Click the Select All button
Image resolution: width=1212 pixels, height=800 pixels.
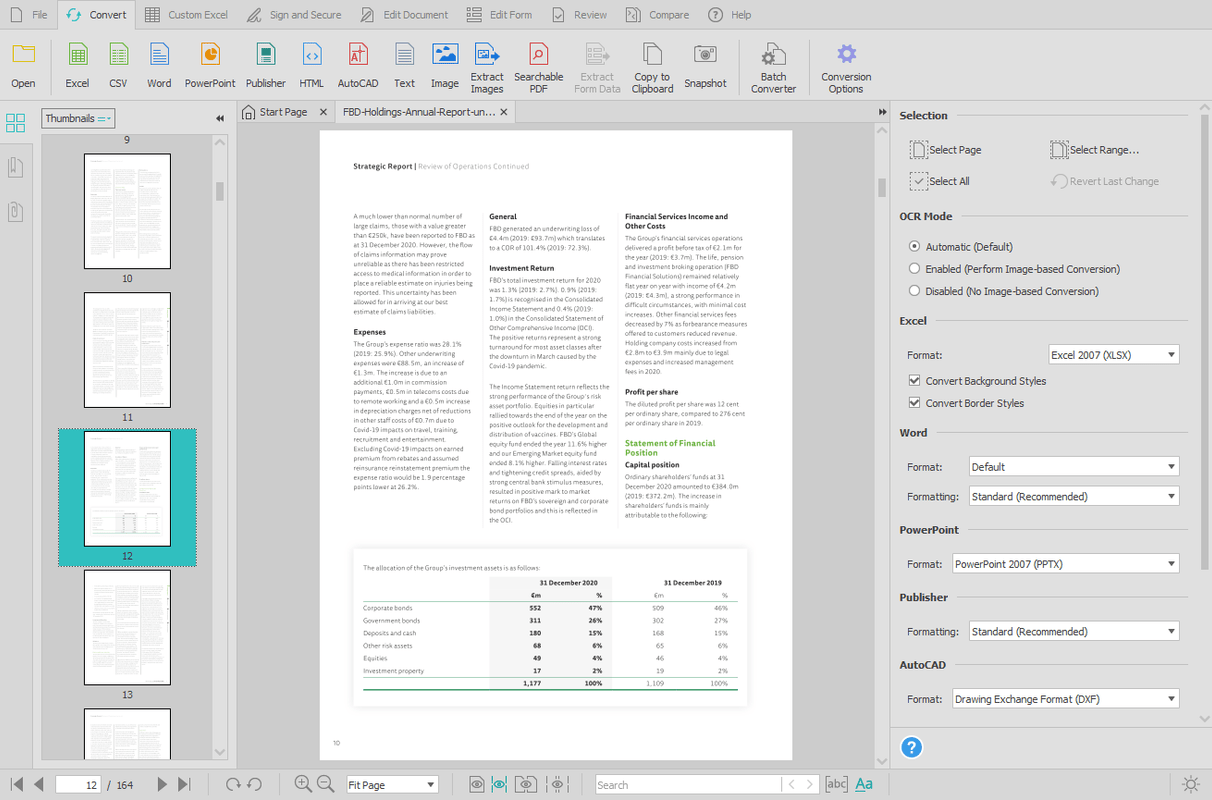pos(939,181)
